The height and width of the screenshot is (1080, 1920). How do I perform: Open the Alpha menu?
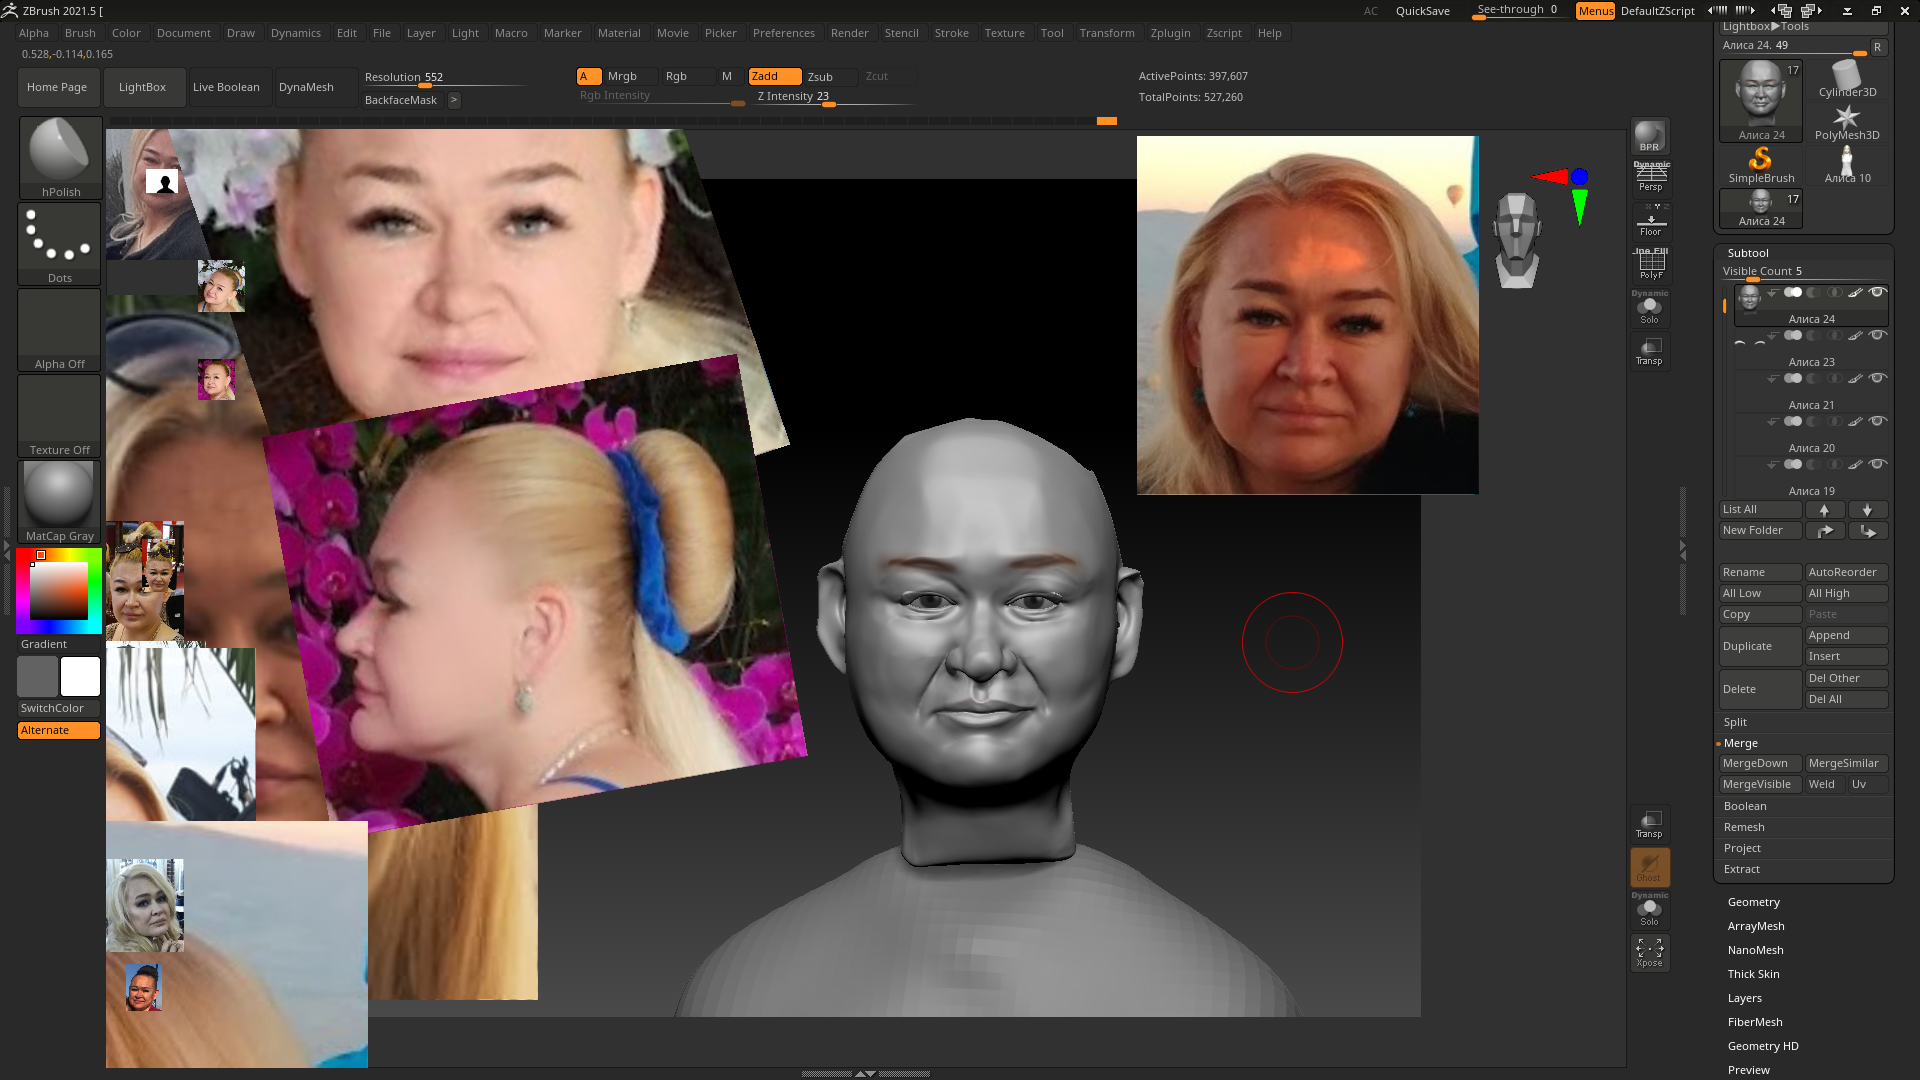pyautogui.click(x=34, y=33)
